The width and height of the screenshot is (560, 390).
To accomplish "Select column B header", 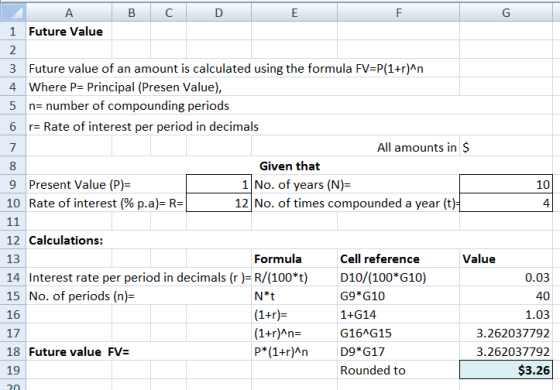I will [131, 13].
